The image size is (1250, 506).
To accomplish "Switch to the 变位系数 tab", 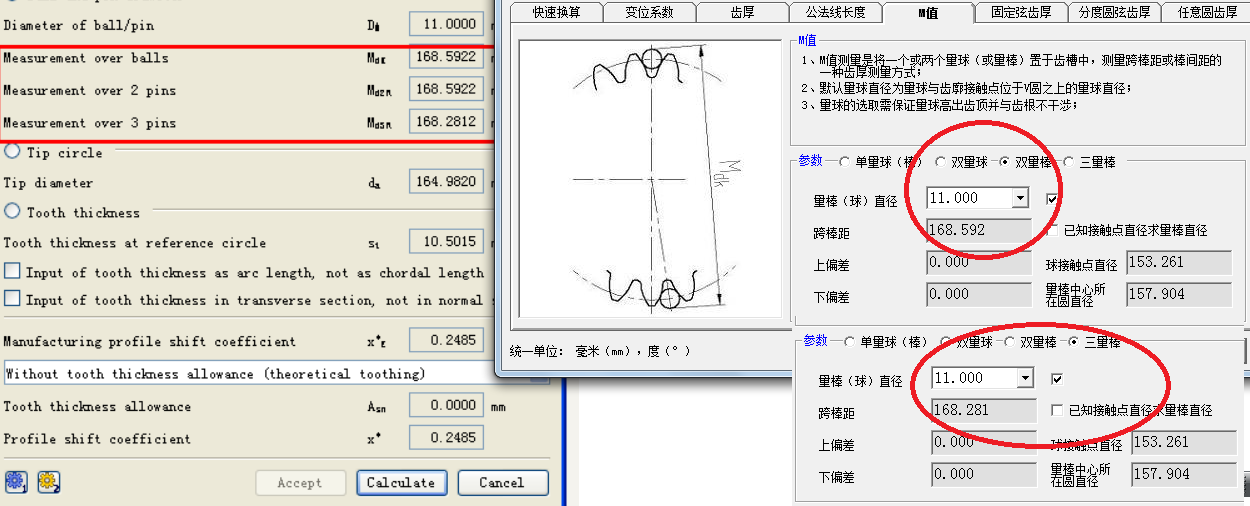I will [650, 12].
